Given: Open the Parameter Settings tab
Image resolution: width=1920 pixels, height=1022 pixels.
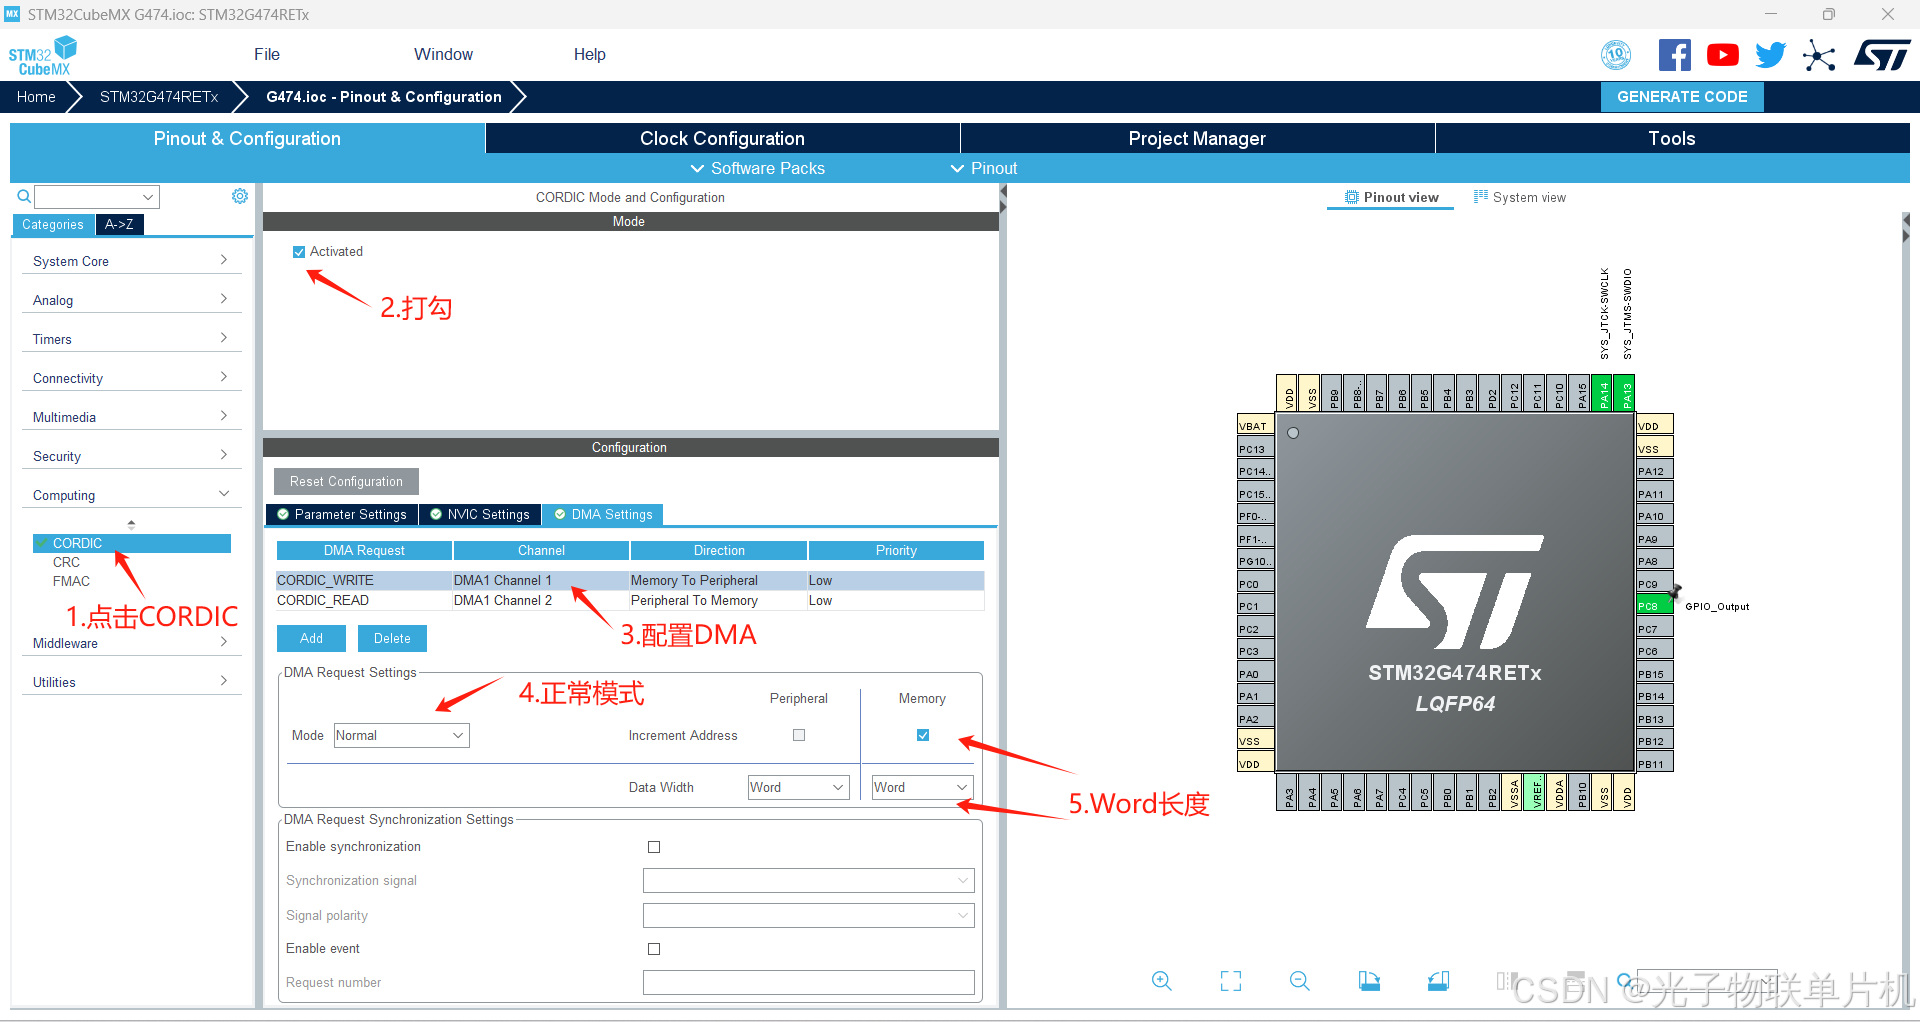Looking at the screenshot, I should (342, 514).
